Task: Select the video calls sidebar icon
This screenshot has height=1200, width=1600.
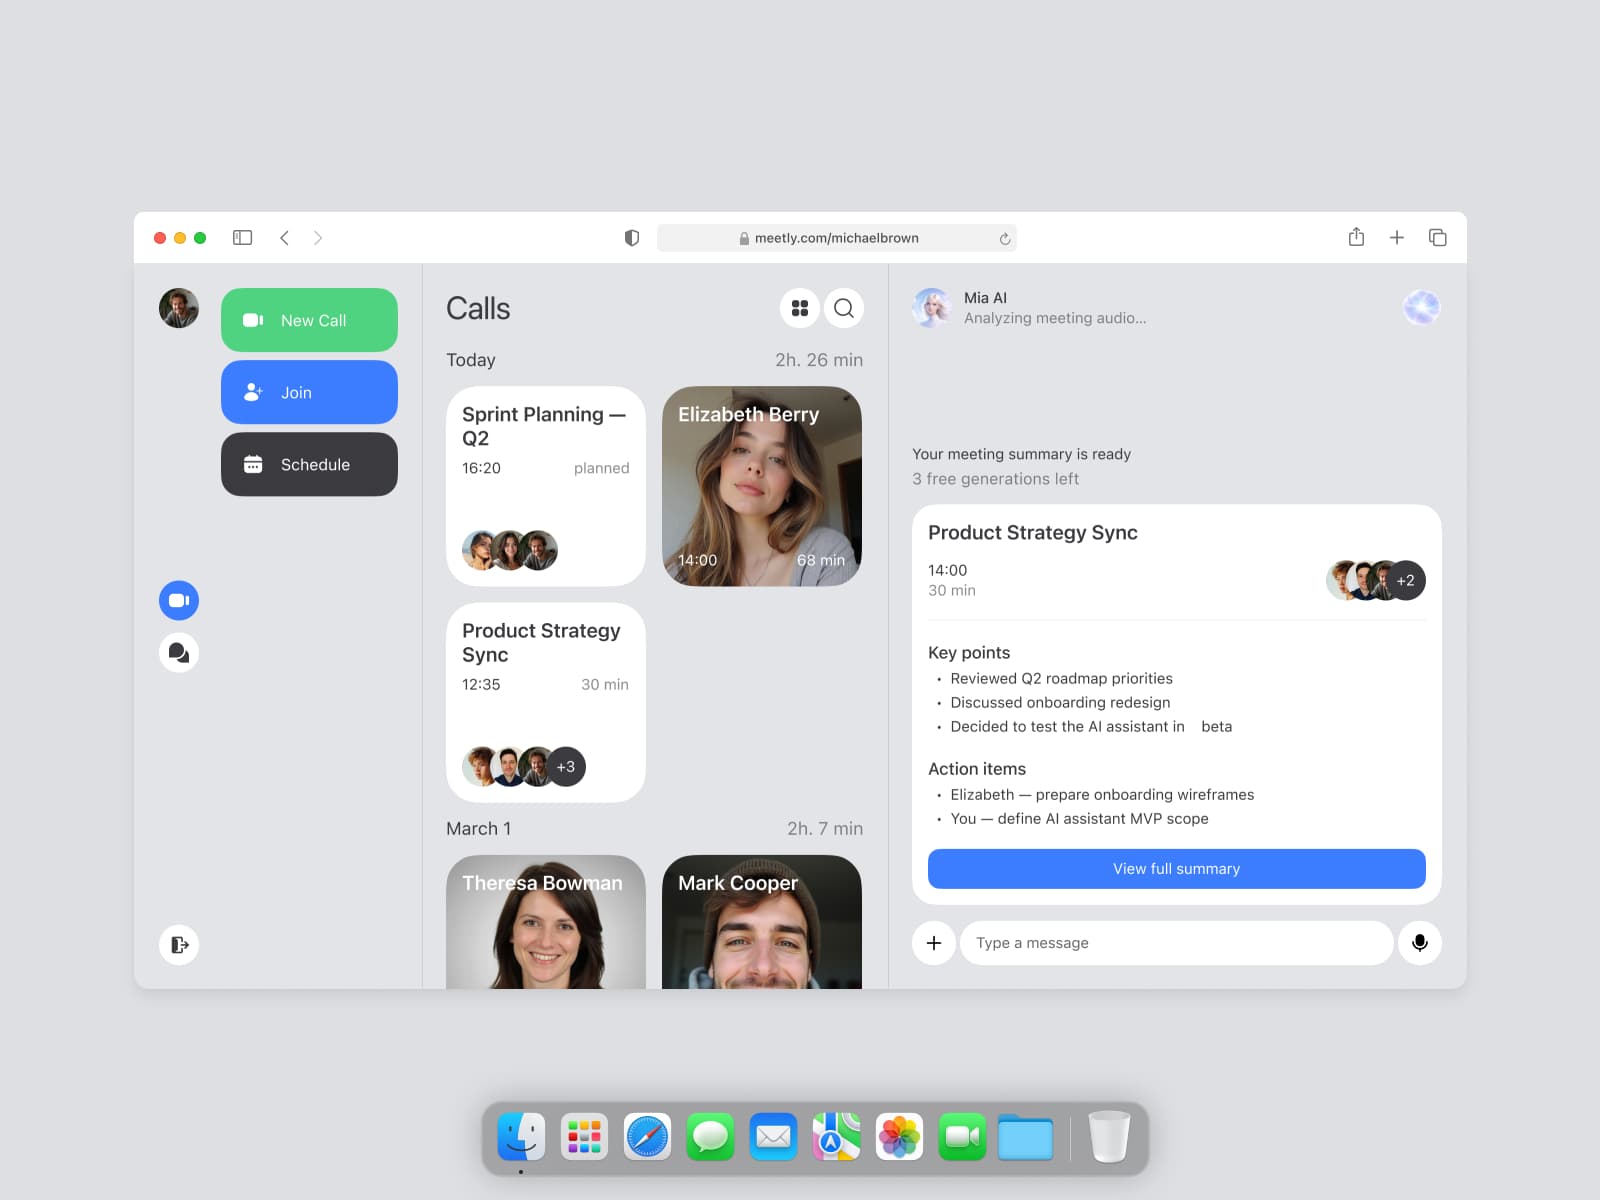Action: (x=179, y=600)
